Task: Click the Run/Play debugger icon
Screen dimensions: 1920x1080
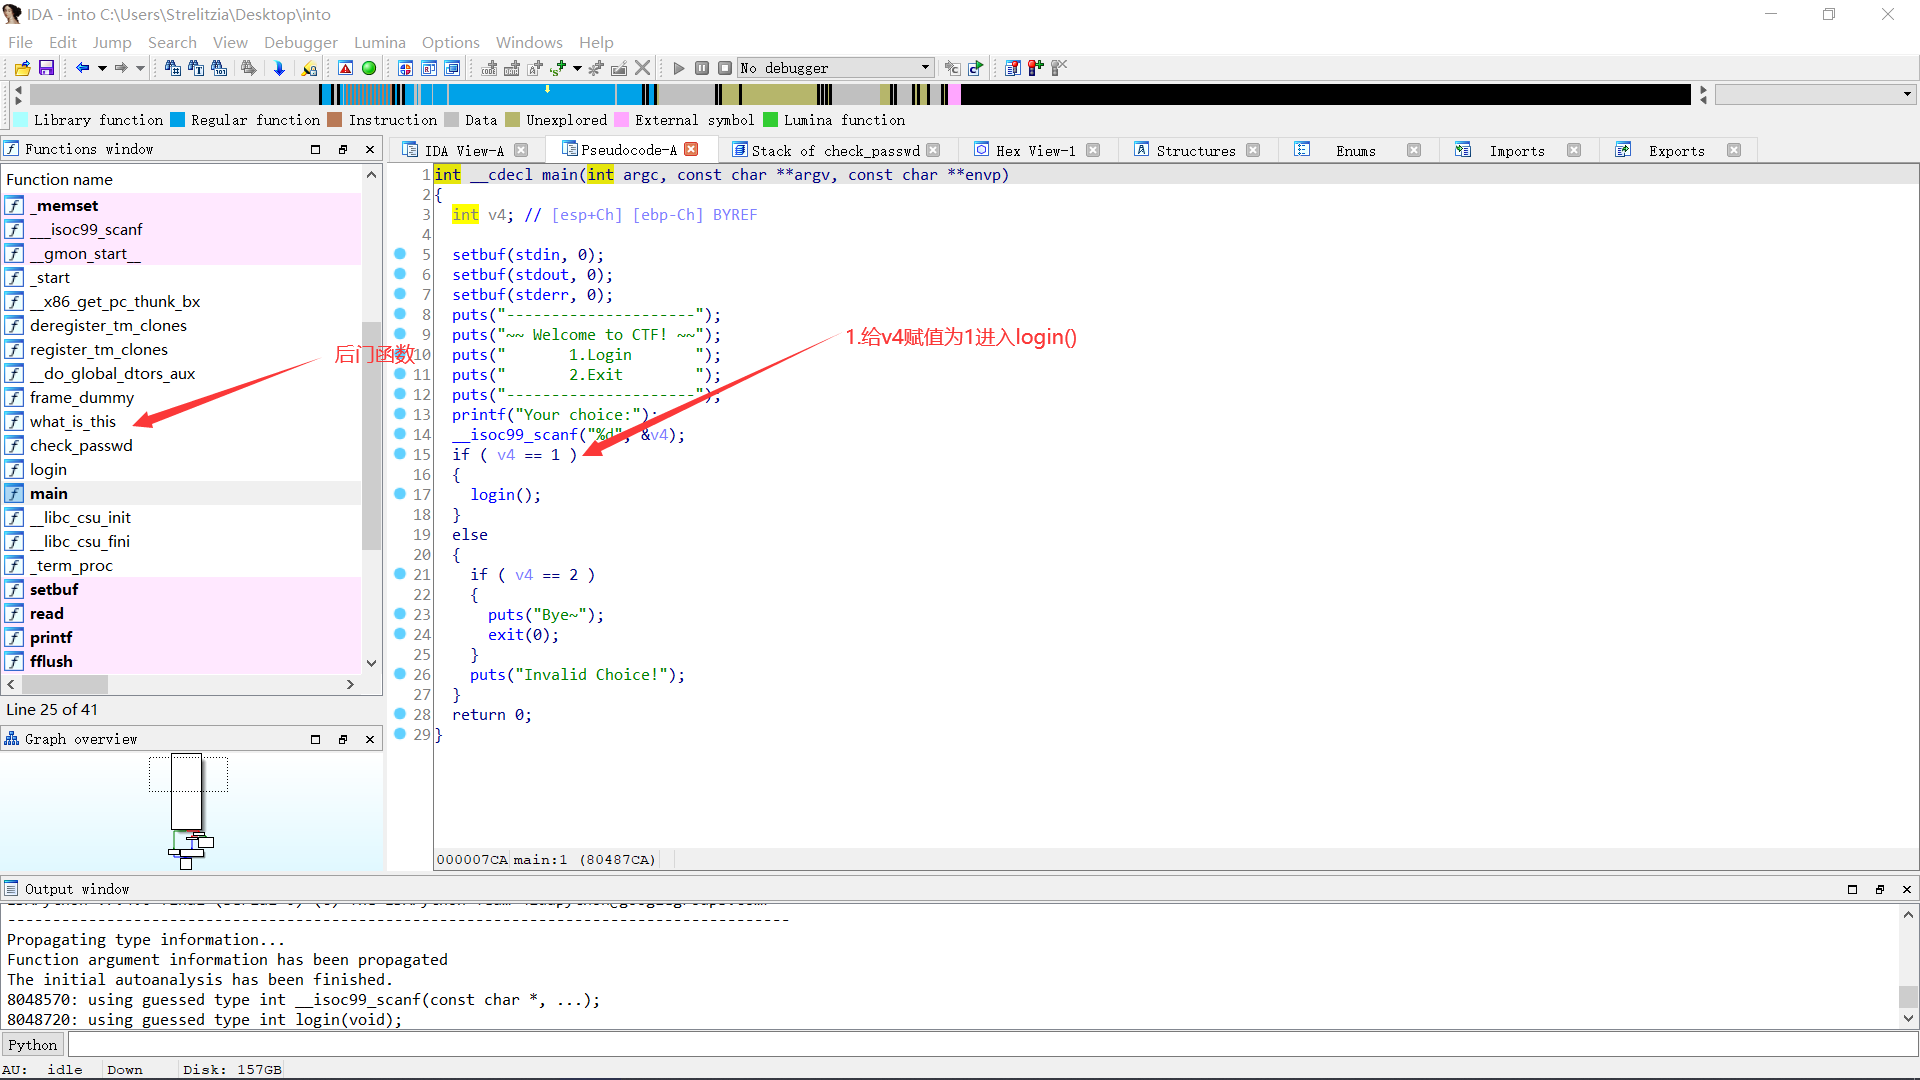Action: coord(679,66)
